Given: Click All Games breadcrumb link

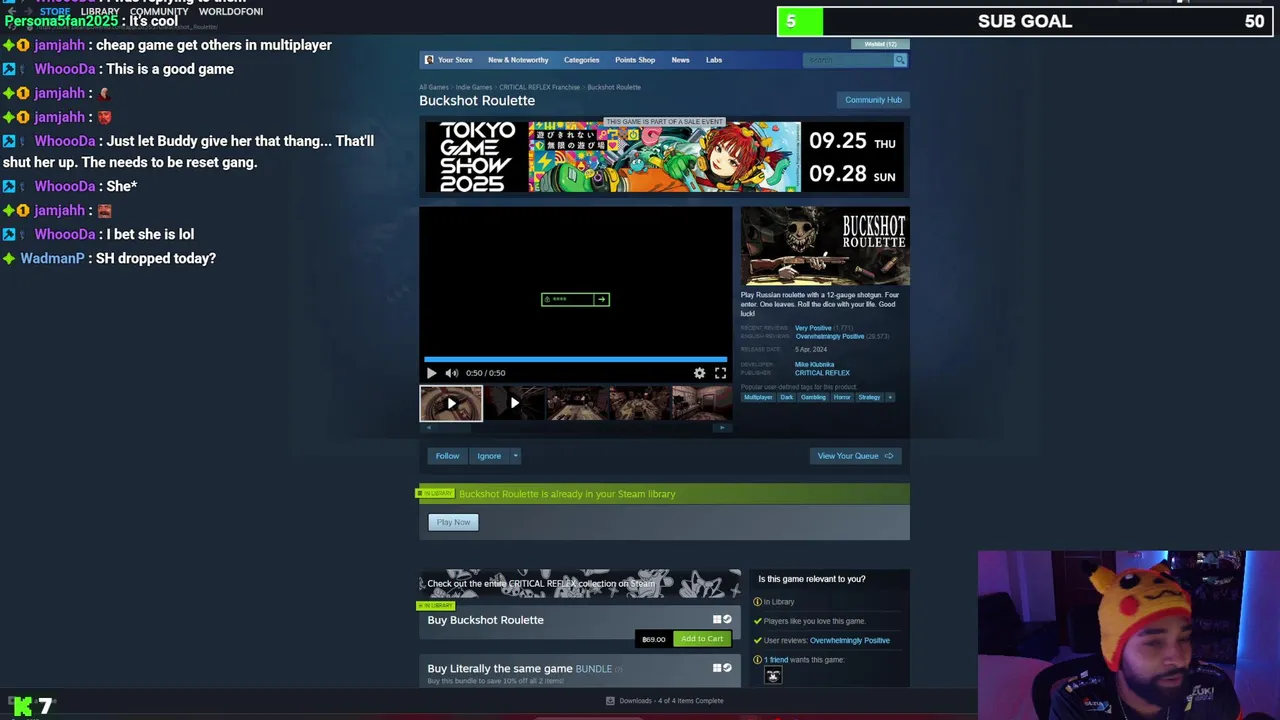Looking at the screenshot, I should click(x=434, y=87).
